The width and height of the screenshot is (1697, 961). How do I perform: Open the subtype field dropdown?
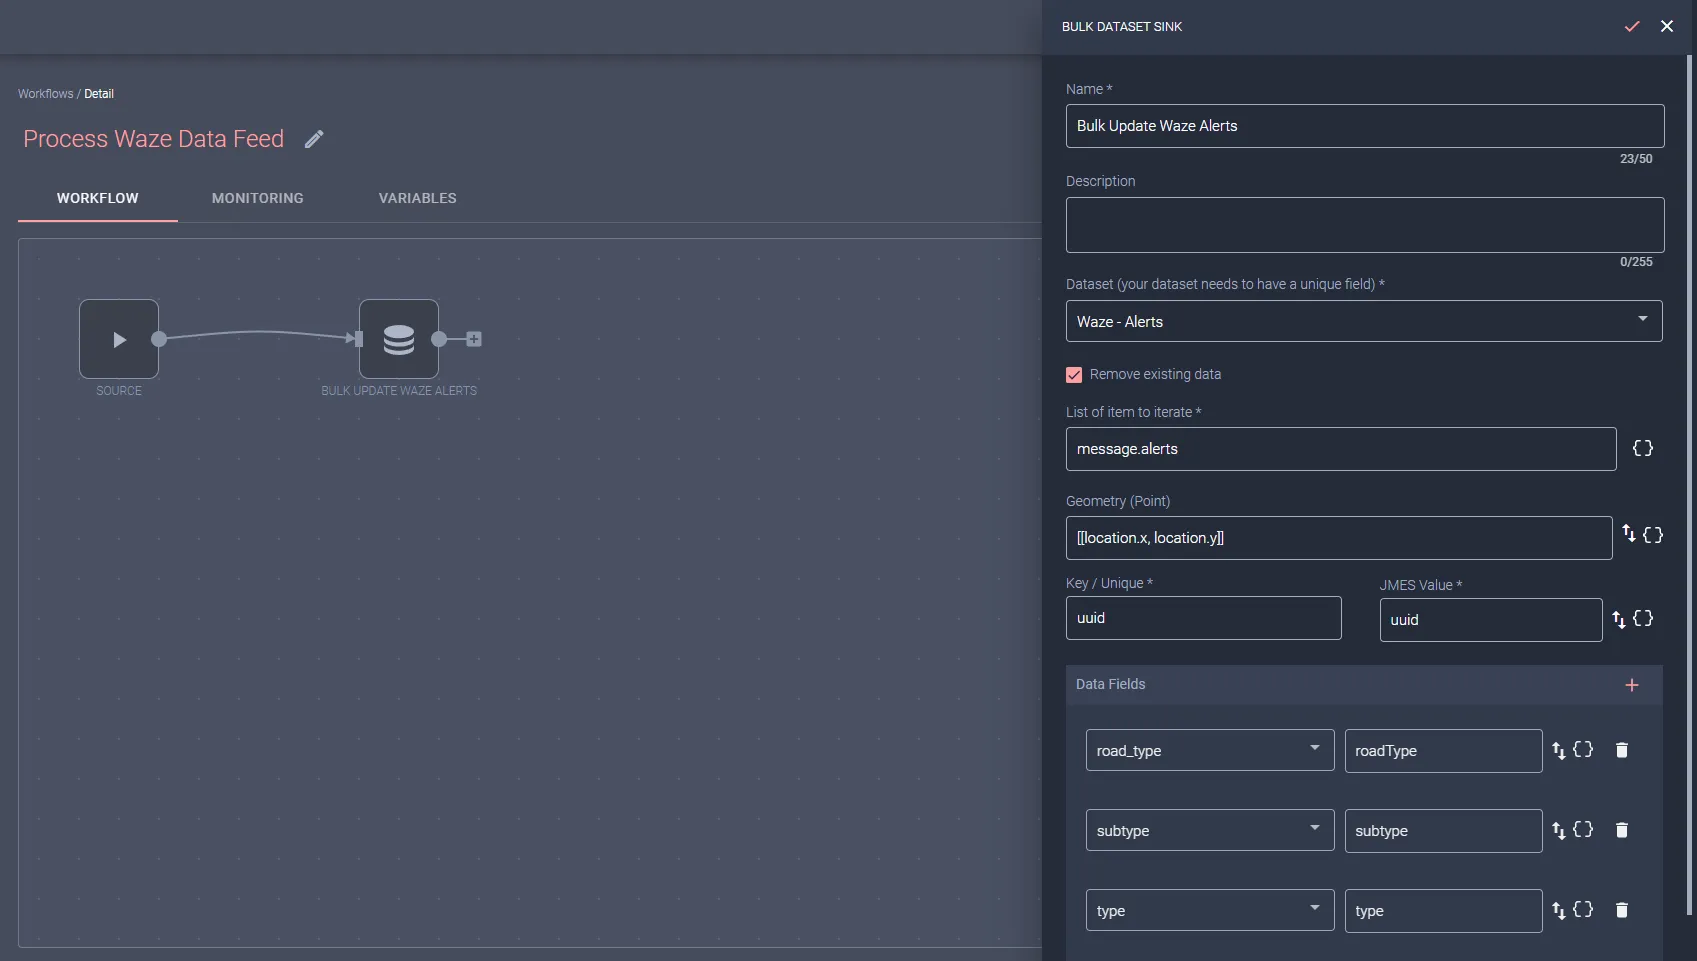[x=1210, y=830]
